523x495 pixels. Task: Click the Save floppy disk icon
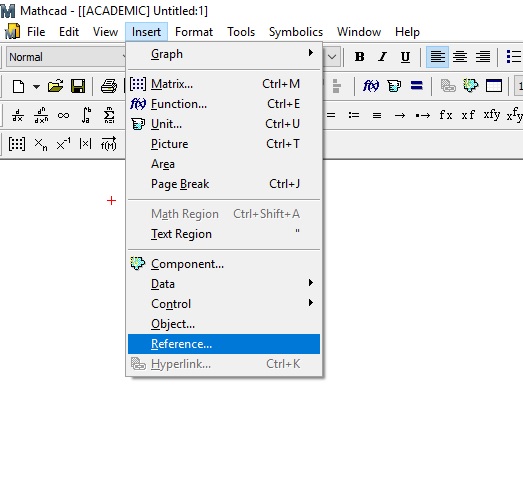coord(78,86)
